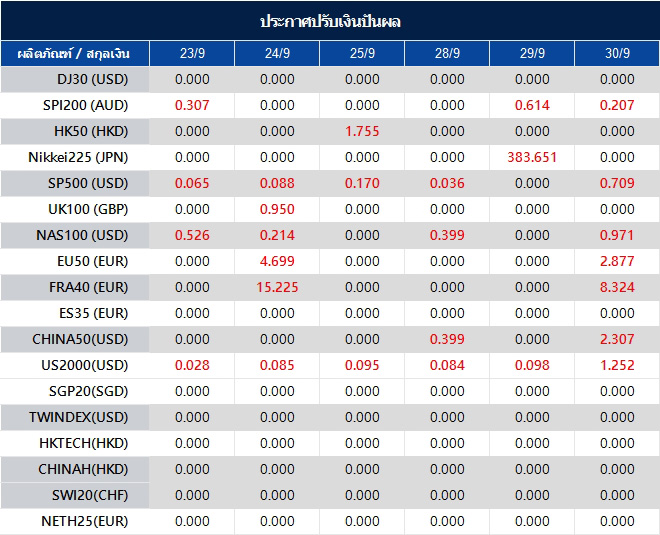Select the US2000(USD) row label
Image resolution: width=660 pixels, height=535 pixels.
pyautogui.click(x=85, y=365)
